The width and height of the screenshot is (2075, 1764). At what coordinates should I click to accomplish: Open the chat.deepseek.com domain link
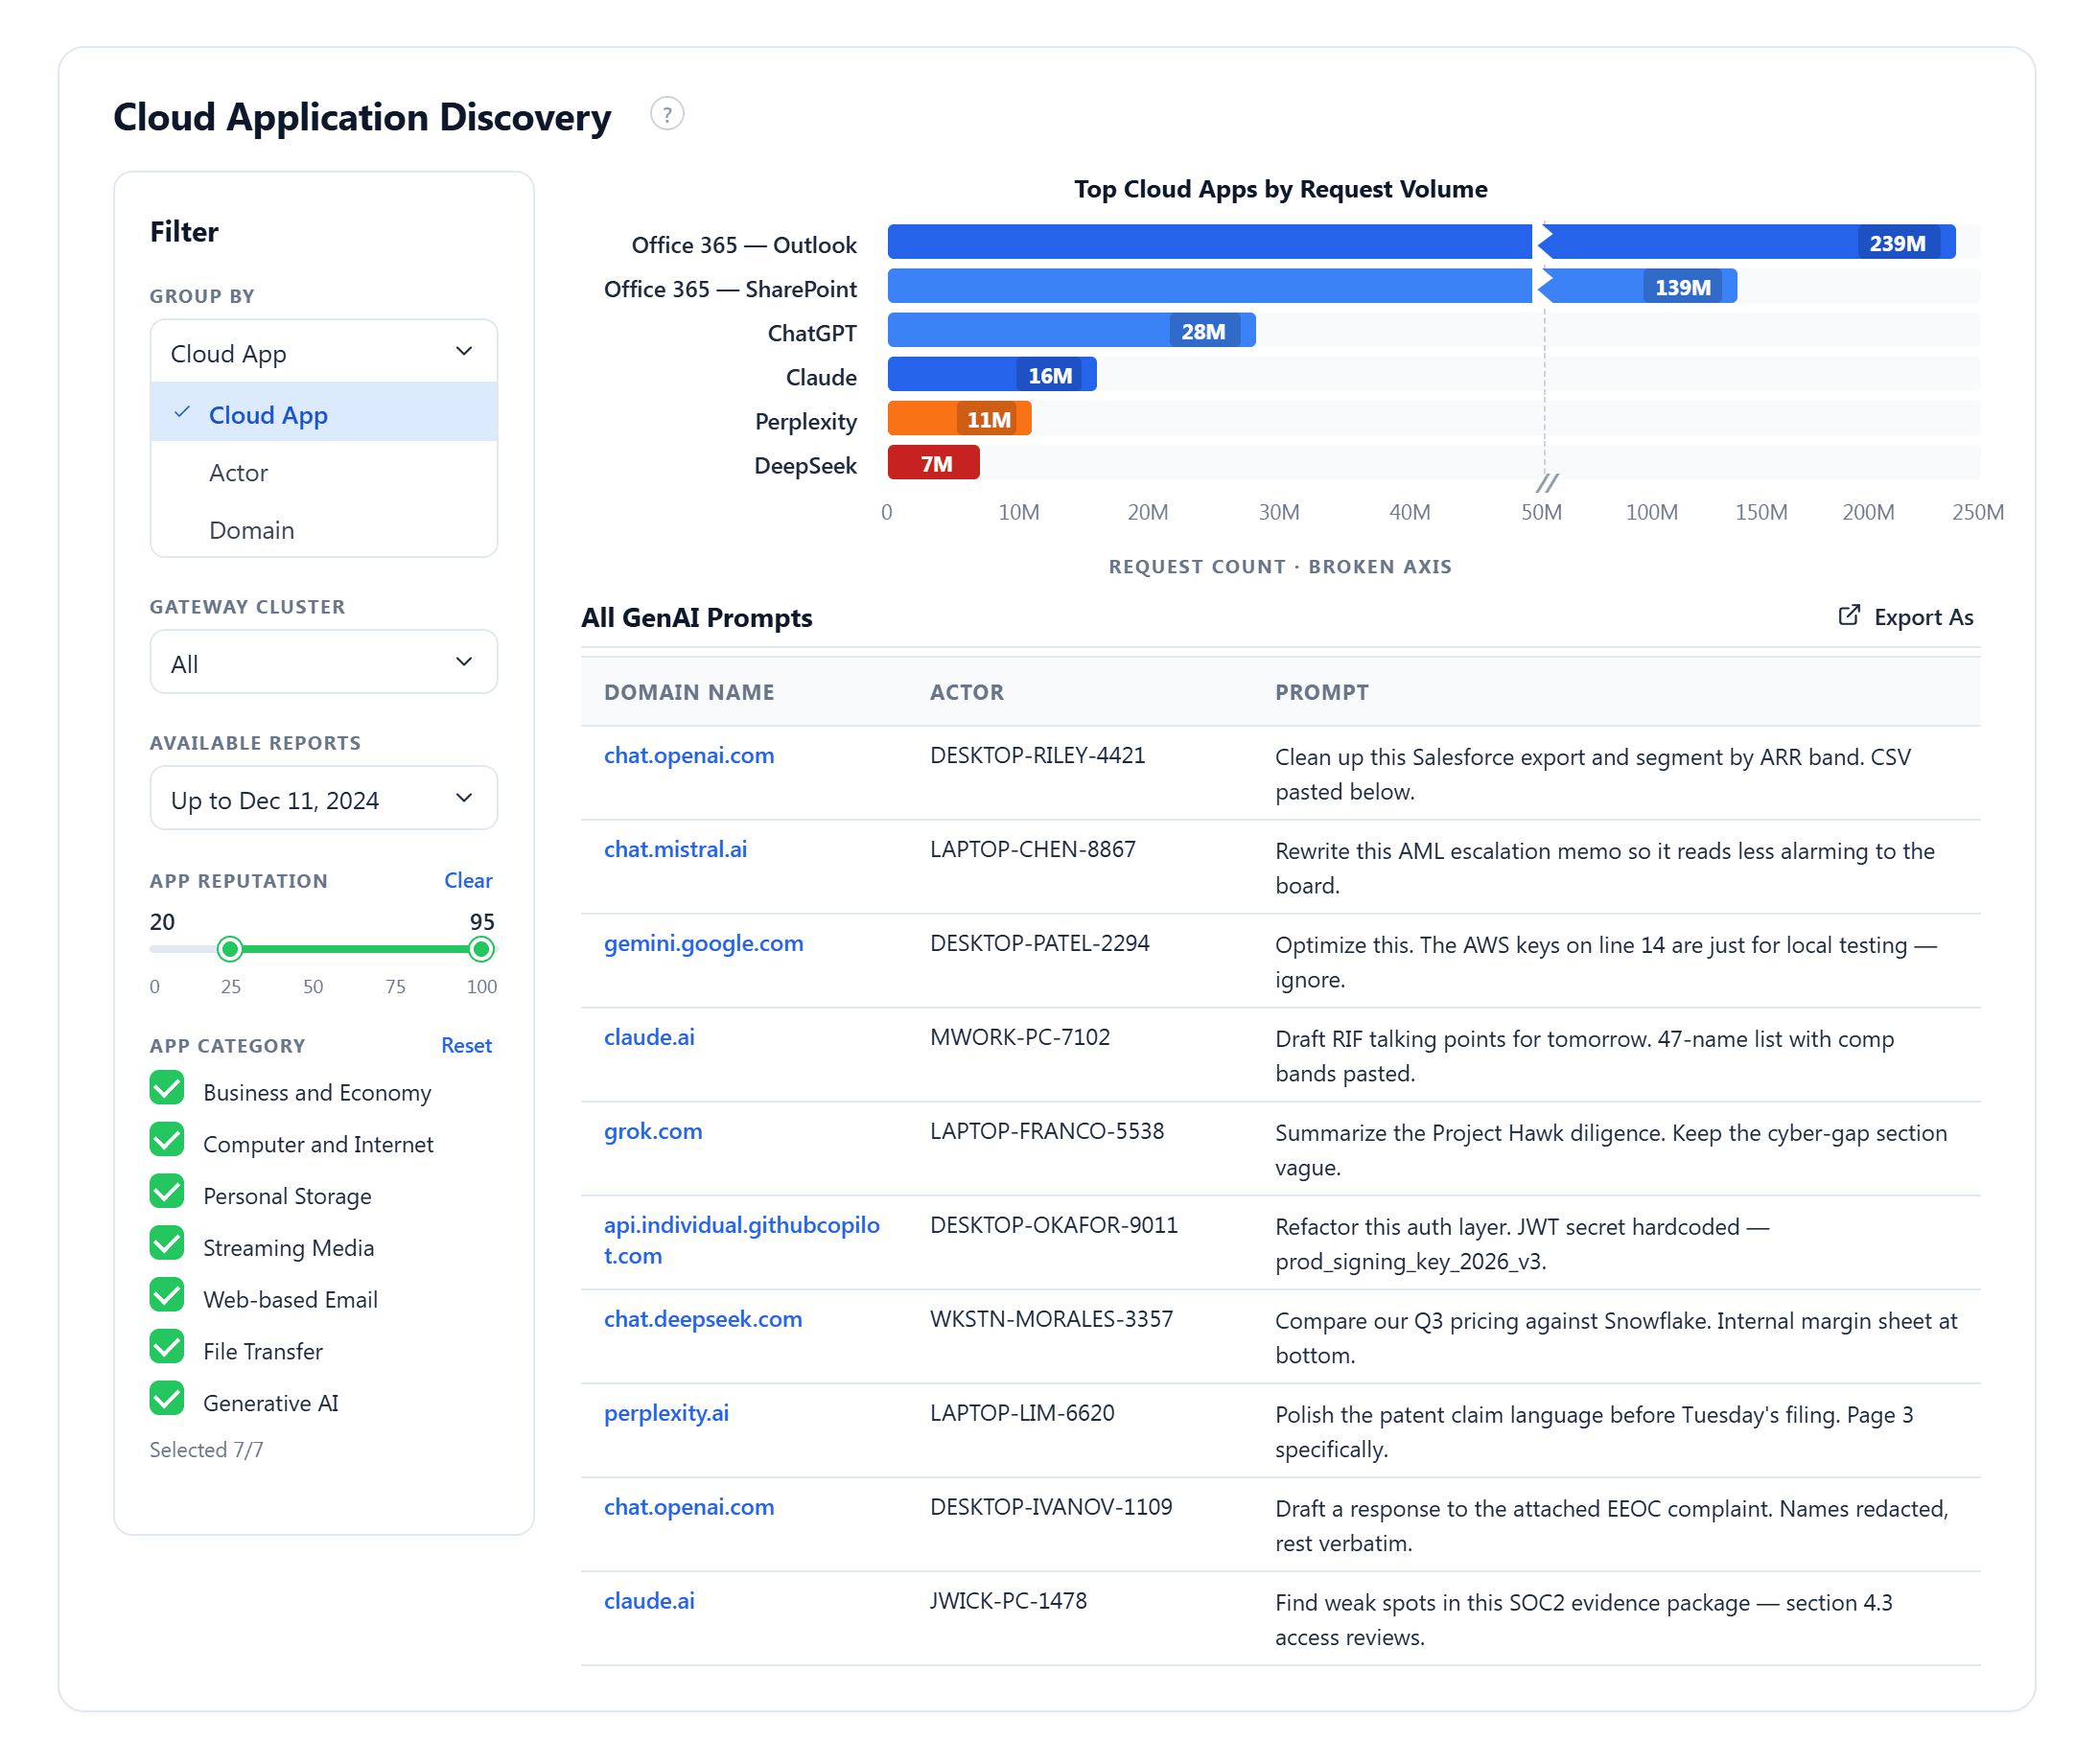click(x=702, y=1319)
